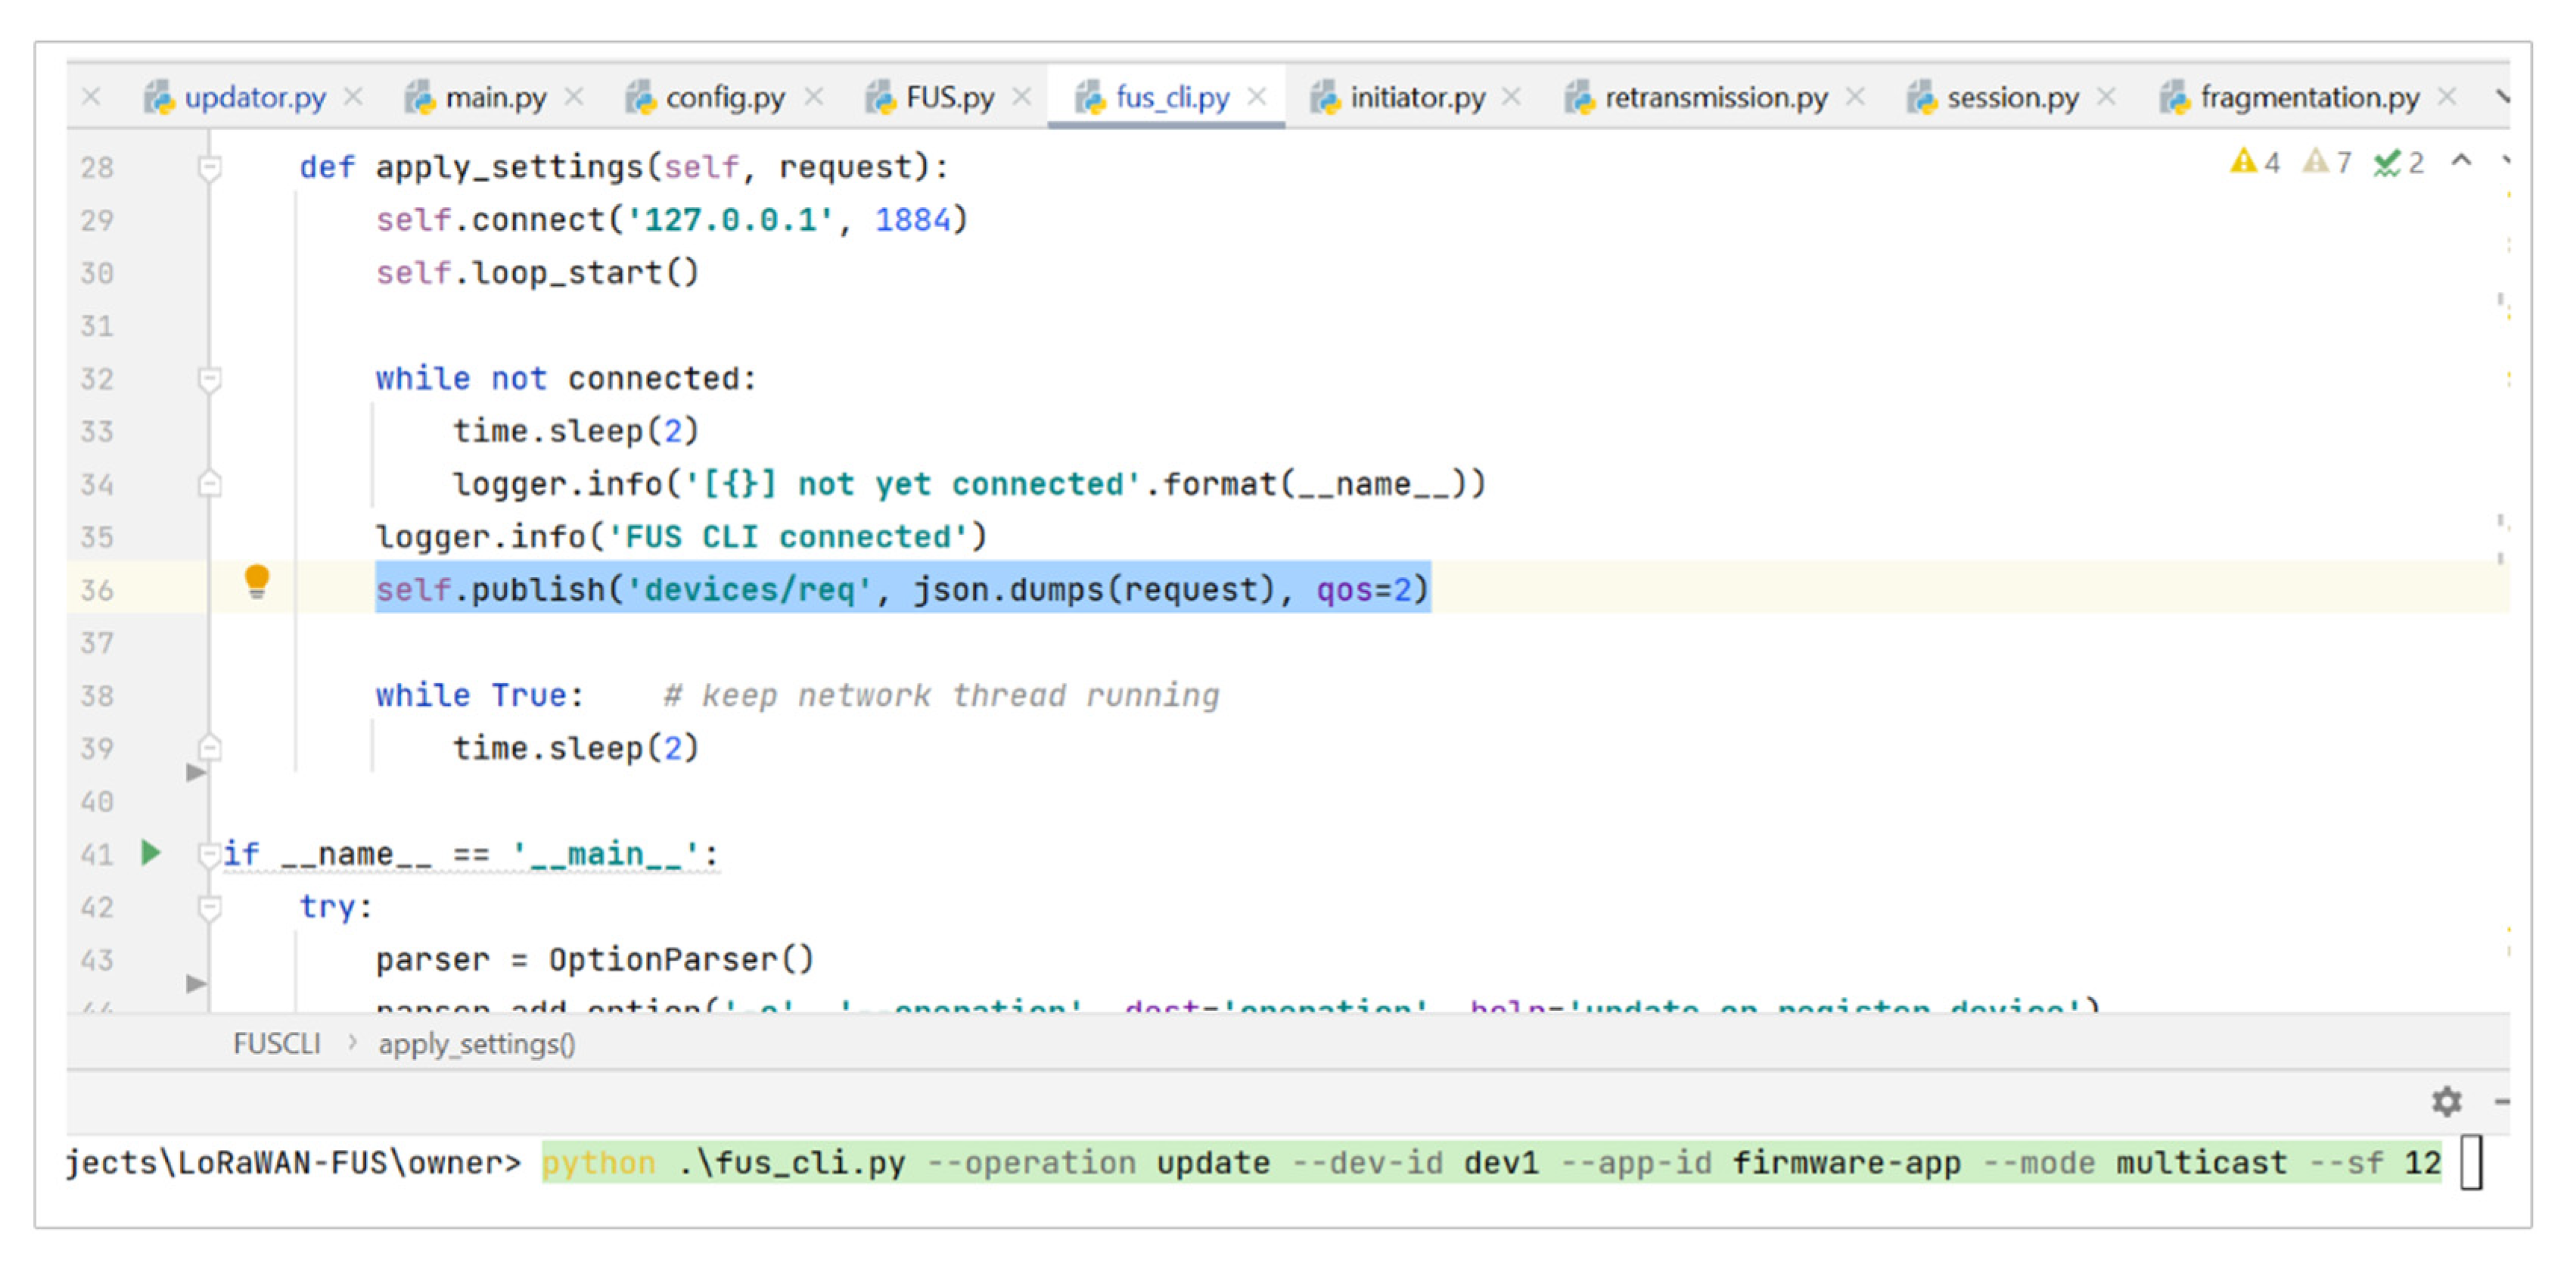Screen dimensions: 2576x1274
Task: Click apply_settings() breadcrumb item
Action: (476, 1044)
